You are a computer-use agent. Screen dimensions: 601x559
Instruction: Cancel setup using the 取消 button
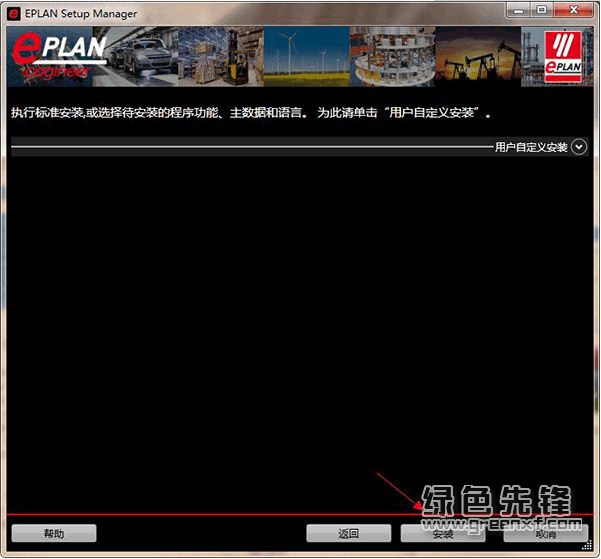click(546, 533)
